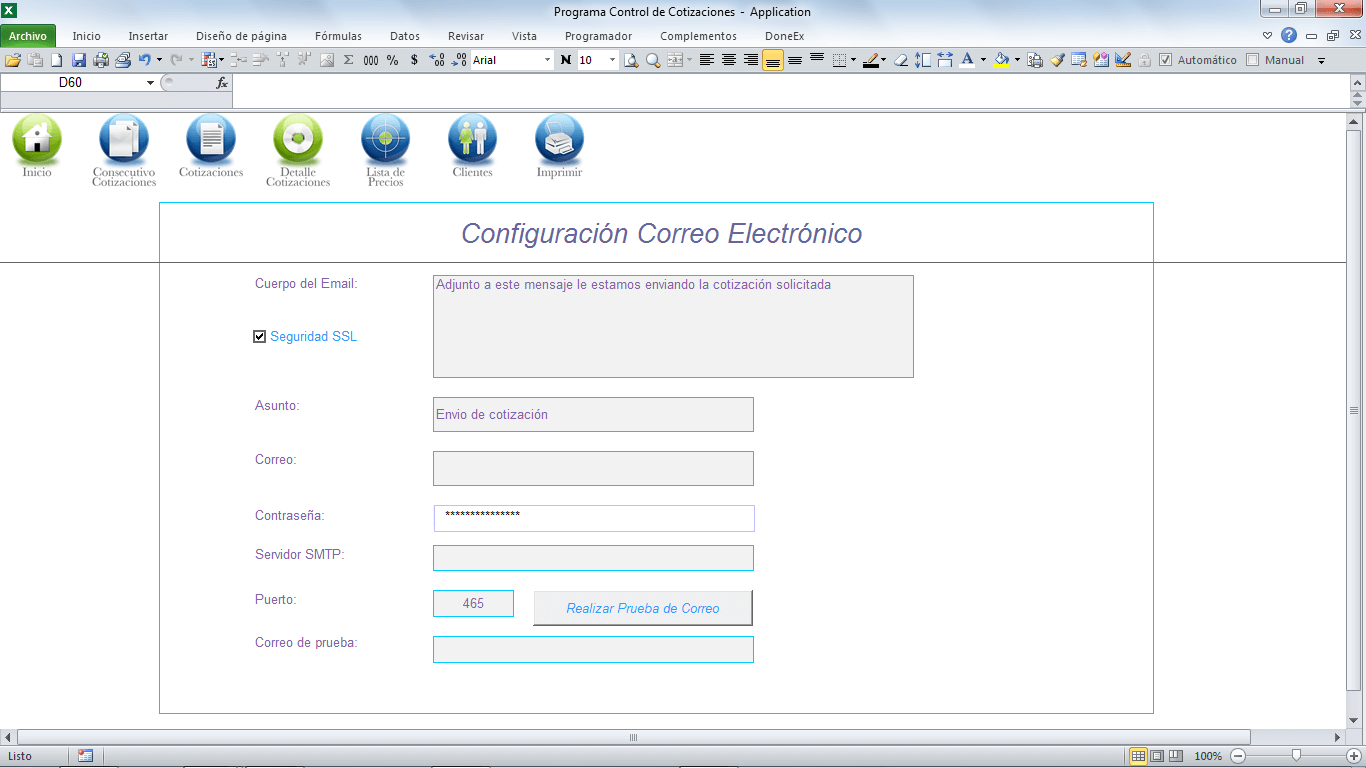Open print preview magnifier-page icon
Screen dimensions: 1366x768
[631, 60]
